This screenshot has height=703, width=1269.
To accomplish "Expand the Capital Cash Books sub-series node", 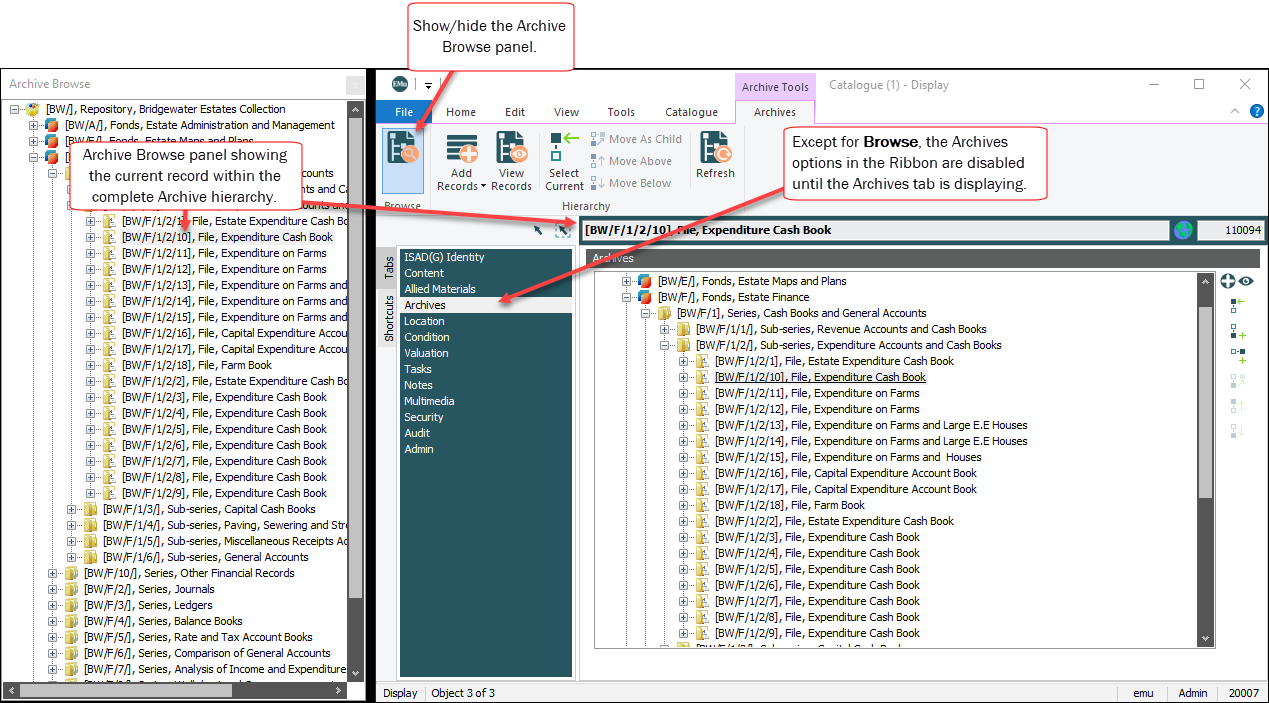I will [x=73, y=509].
